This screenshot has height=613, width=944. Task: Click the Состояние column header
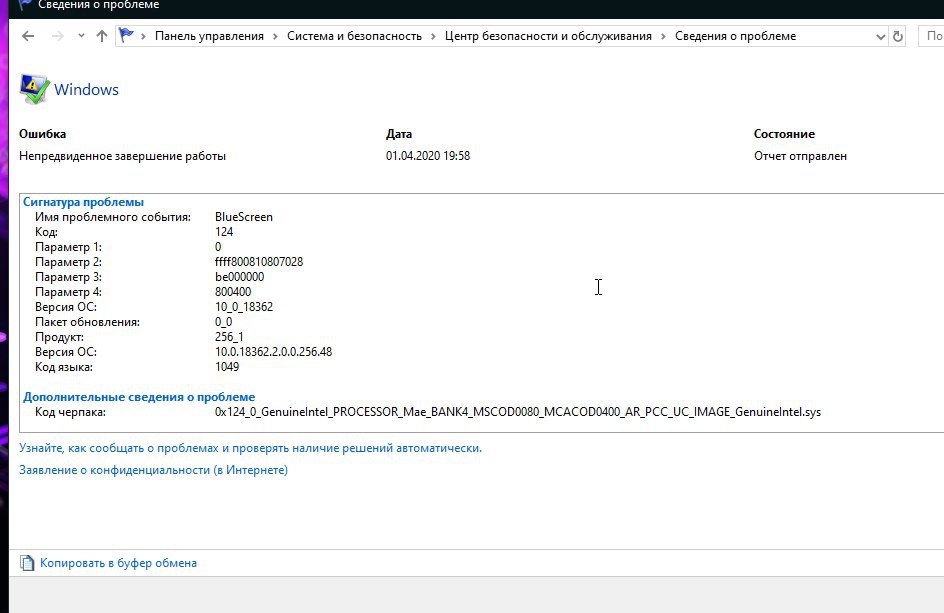point(784,134)
